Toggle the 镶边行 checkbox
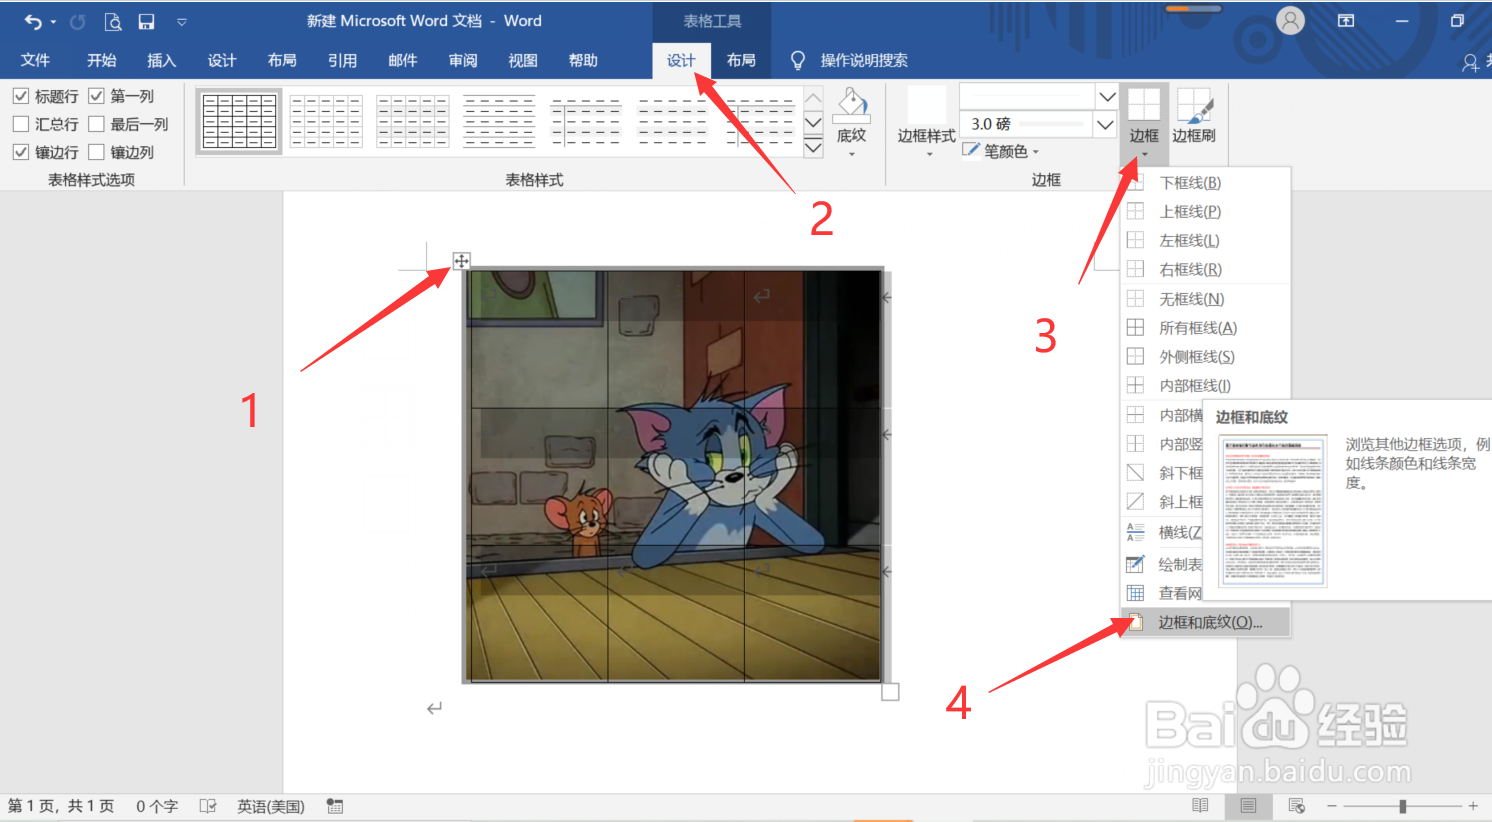The width and height of the screenshot is (1492, 822). (x=21, y=152)
